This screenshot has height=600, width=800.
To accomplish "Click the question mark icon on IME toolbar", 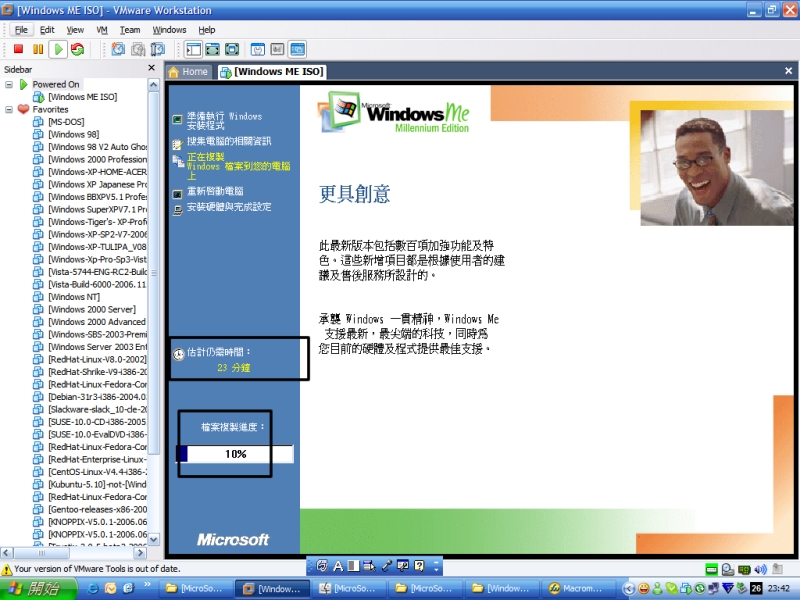I will tap(419, 565).
